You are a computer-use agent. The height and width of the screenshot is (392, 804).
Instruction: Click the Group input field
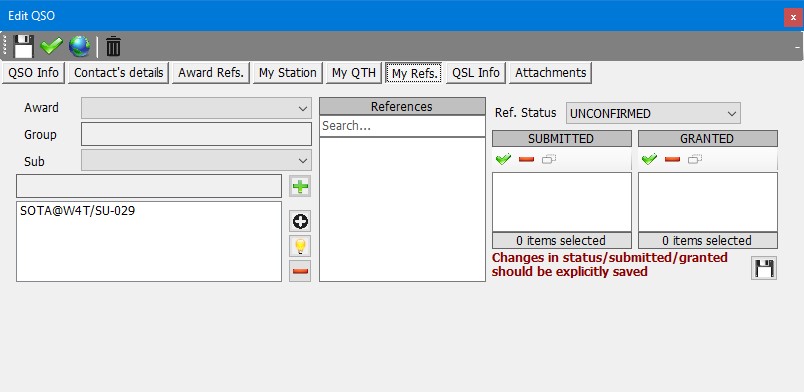pos(196,134)
